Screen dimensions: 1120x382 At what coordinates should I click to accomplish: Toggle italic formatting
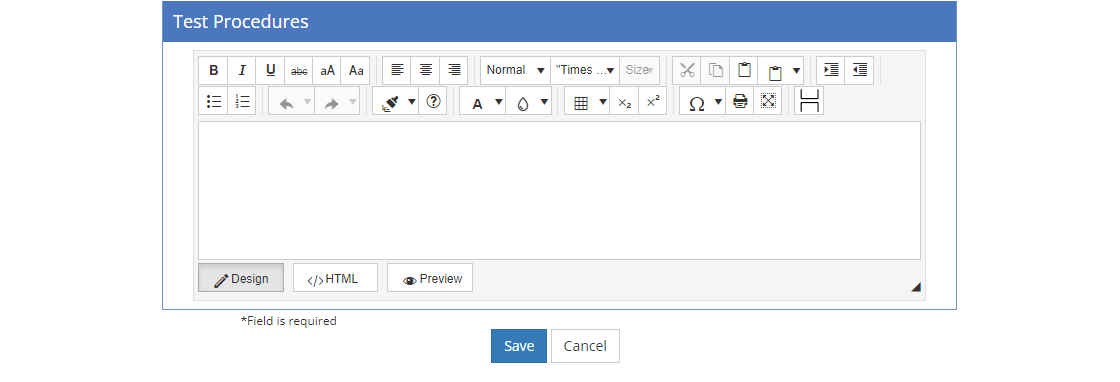click(241, 71)
